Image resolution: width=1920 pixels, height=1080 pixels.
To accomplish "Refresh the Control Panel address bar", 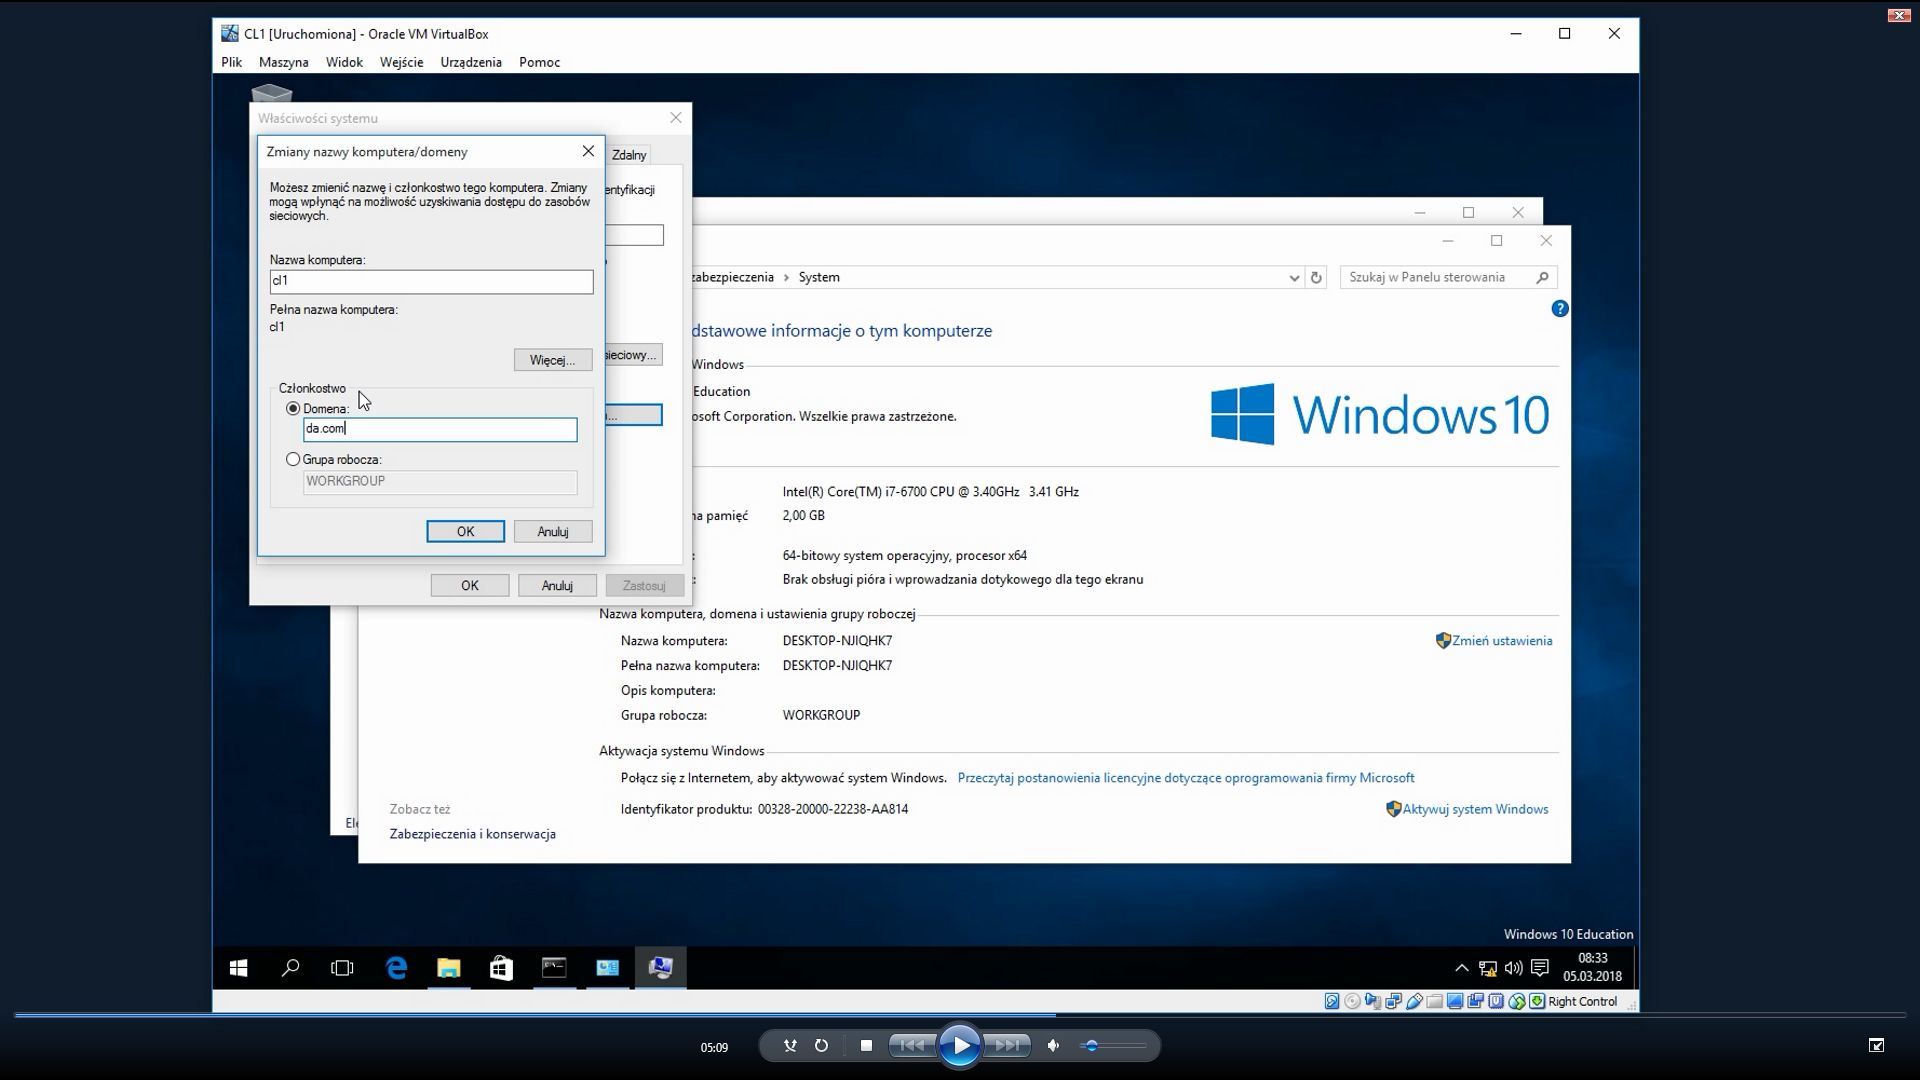I will pos(1316,278).
